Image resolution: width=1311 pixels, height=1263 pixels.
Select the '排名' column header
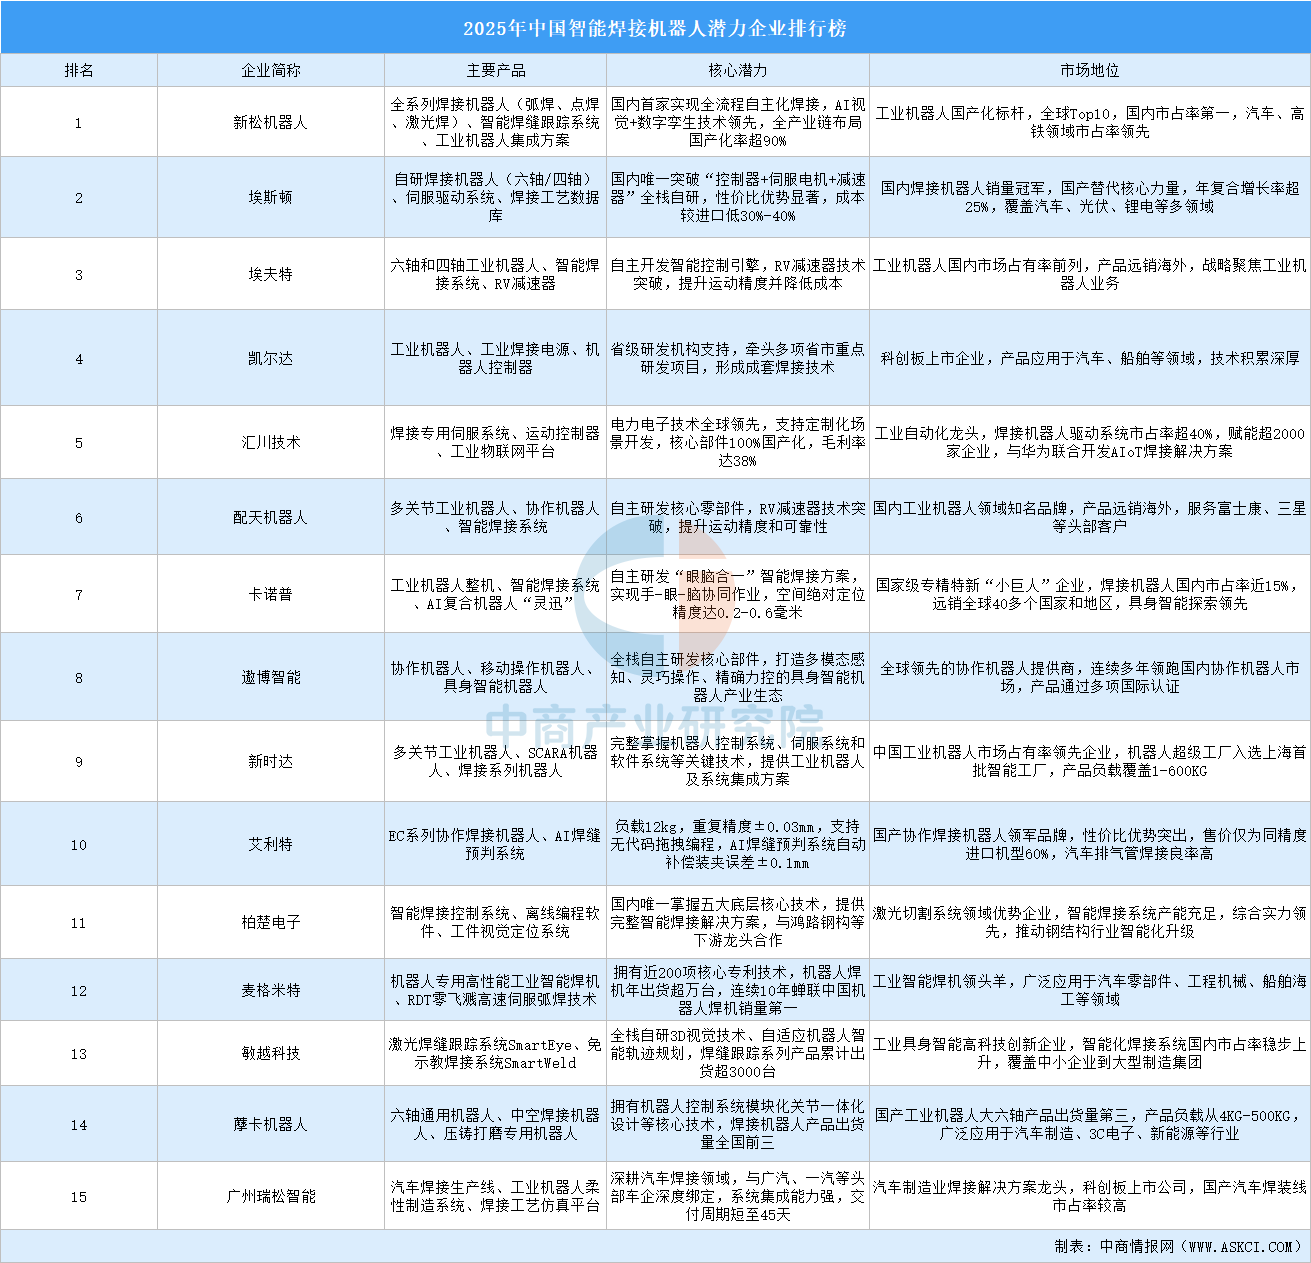click(79, 71)
